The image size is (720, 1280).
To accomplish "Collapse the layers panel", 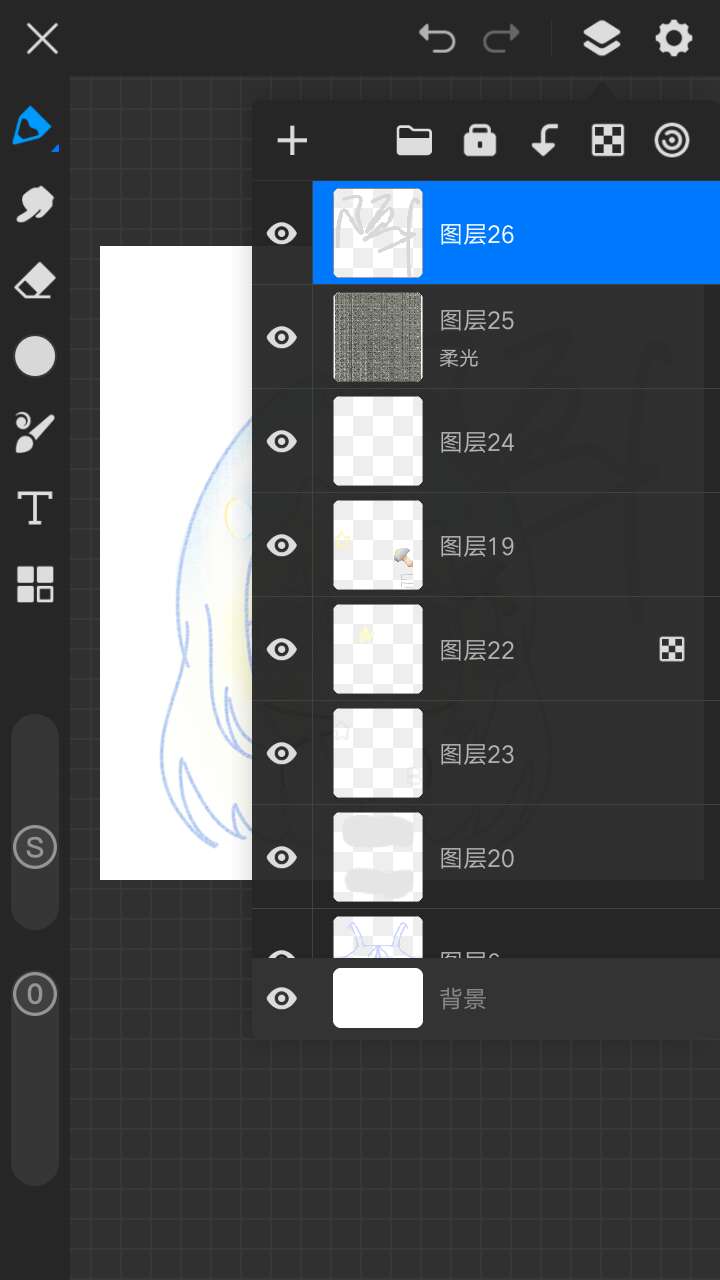I will 601,39.
